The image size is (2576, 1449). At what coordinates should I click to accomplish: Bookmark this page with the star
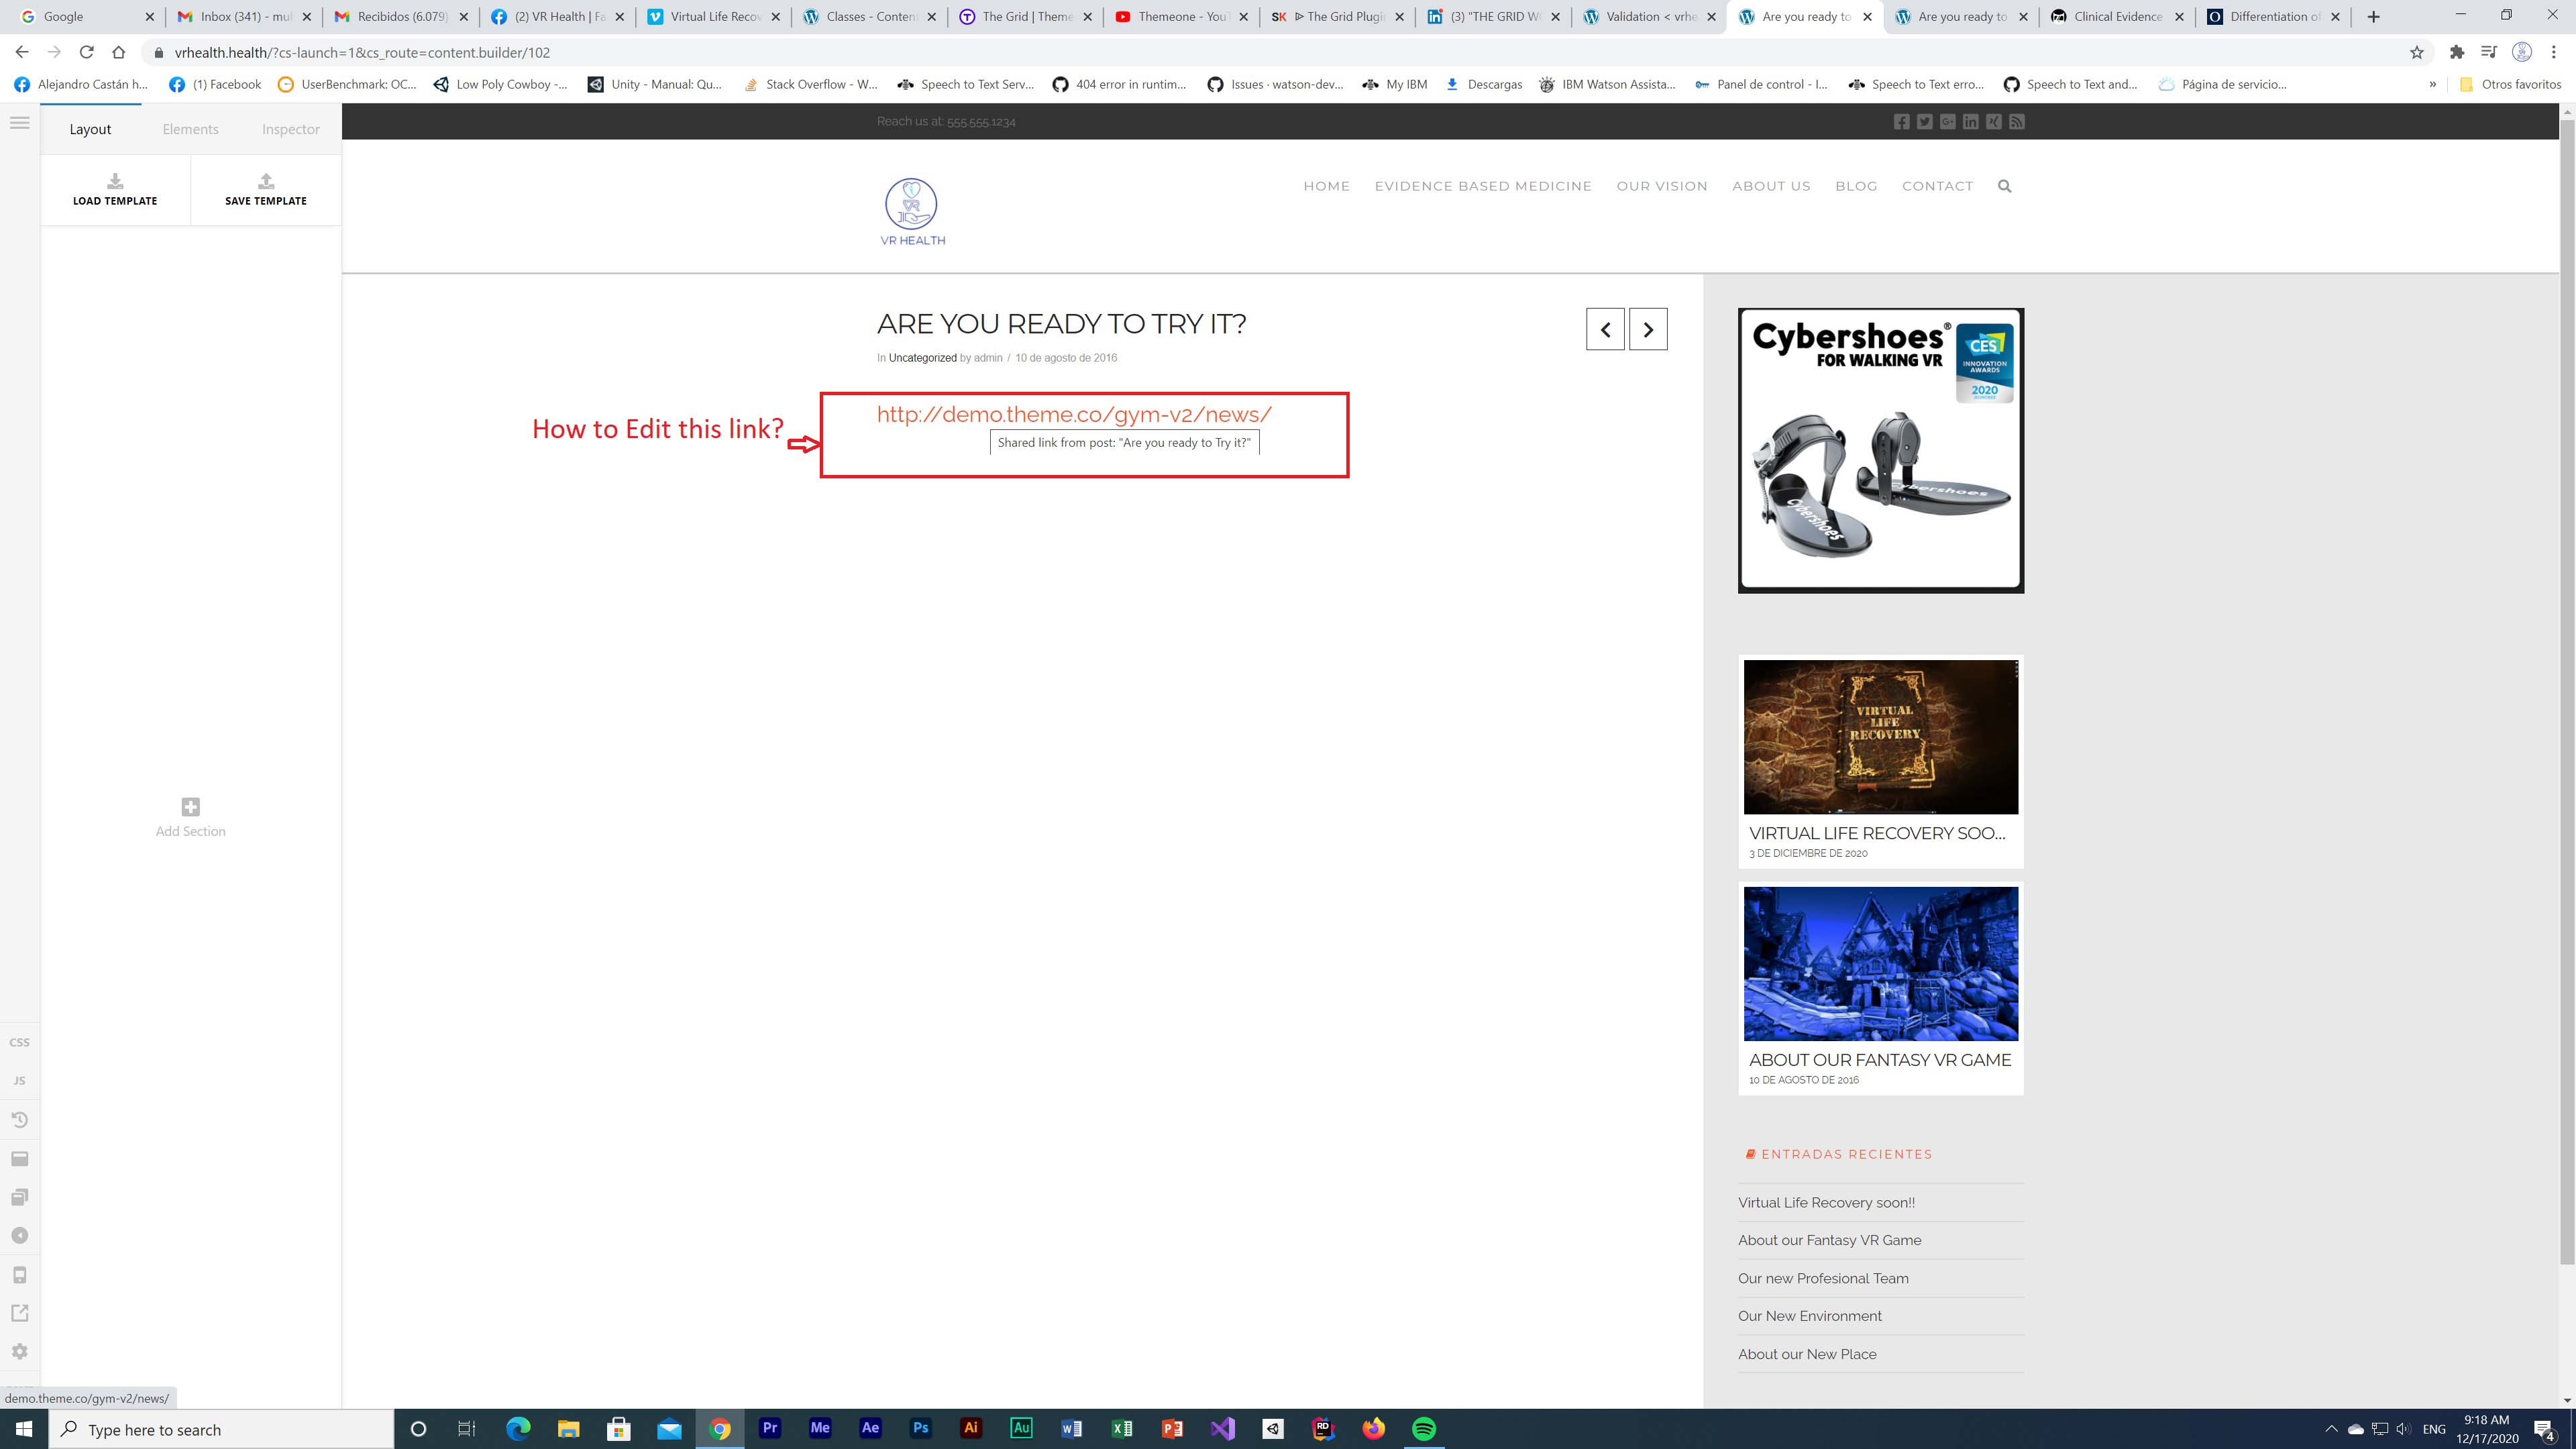[x=2417, y=53]
